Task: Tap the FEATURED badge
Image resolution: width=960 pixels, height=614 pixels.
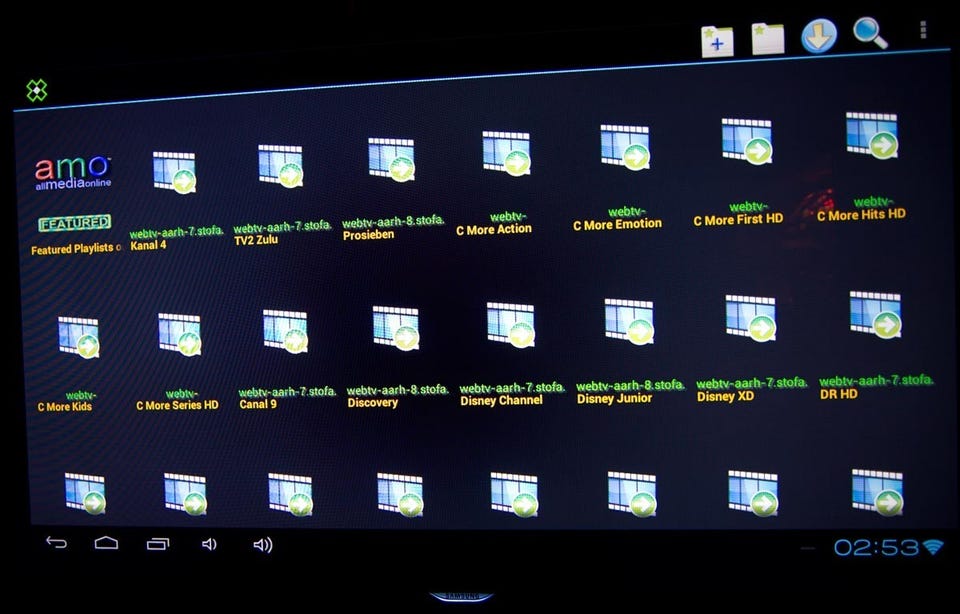Action: tap(75, 223)
